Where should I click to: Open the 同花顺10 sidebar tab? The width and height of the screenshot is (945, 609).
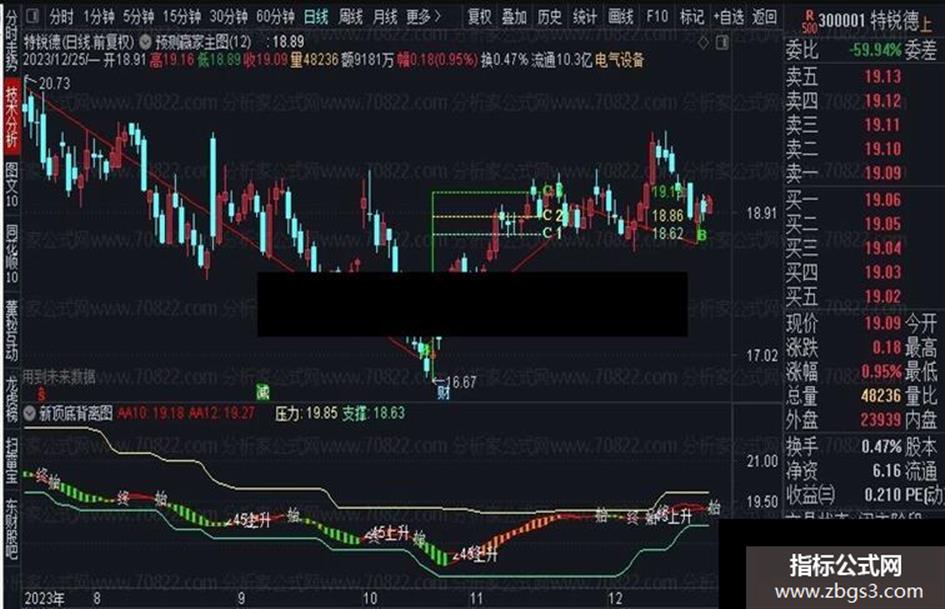click(11, 254)
